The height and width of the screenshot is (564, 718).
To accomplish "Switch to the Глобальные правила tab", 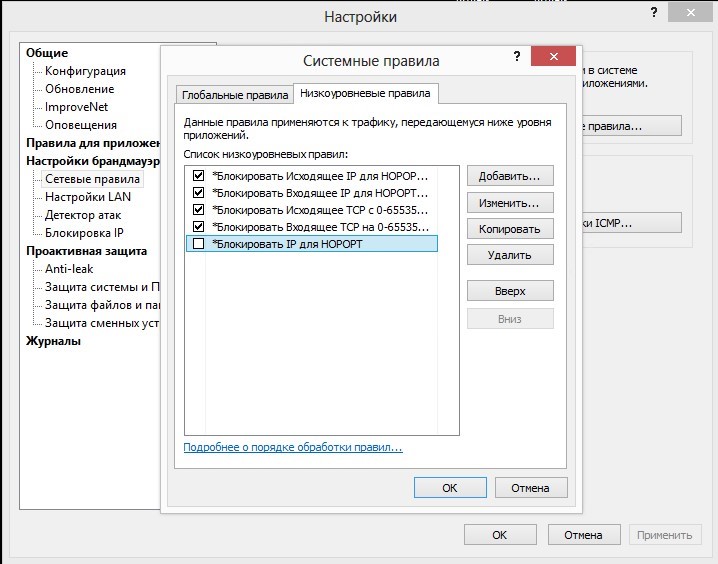I will [234, 95].
